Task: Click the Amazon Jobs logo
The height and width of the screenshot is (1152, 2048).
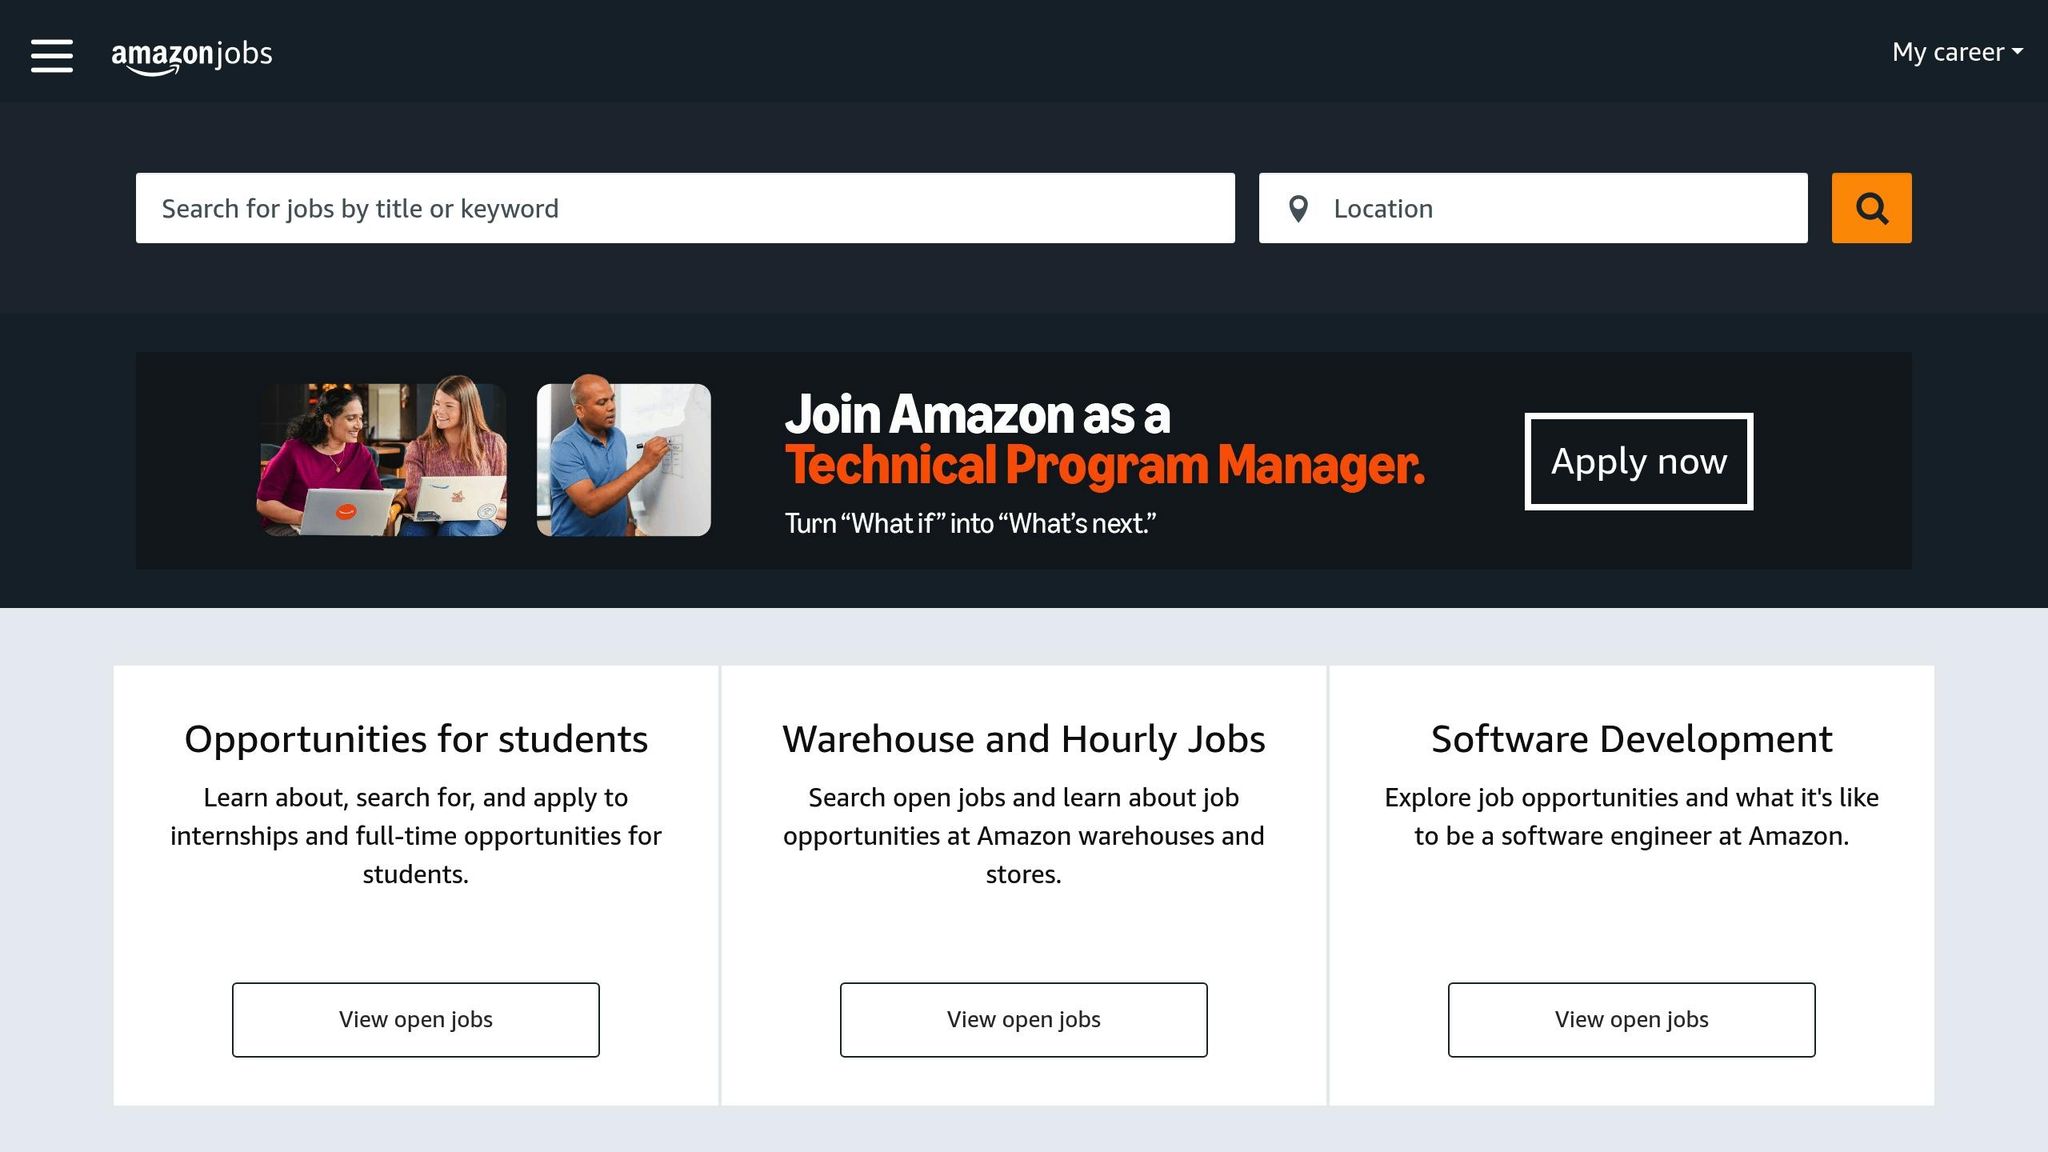Action: (192, 55)
